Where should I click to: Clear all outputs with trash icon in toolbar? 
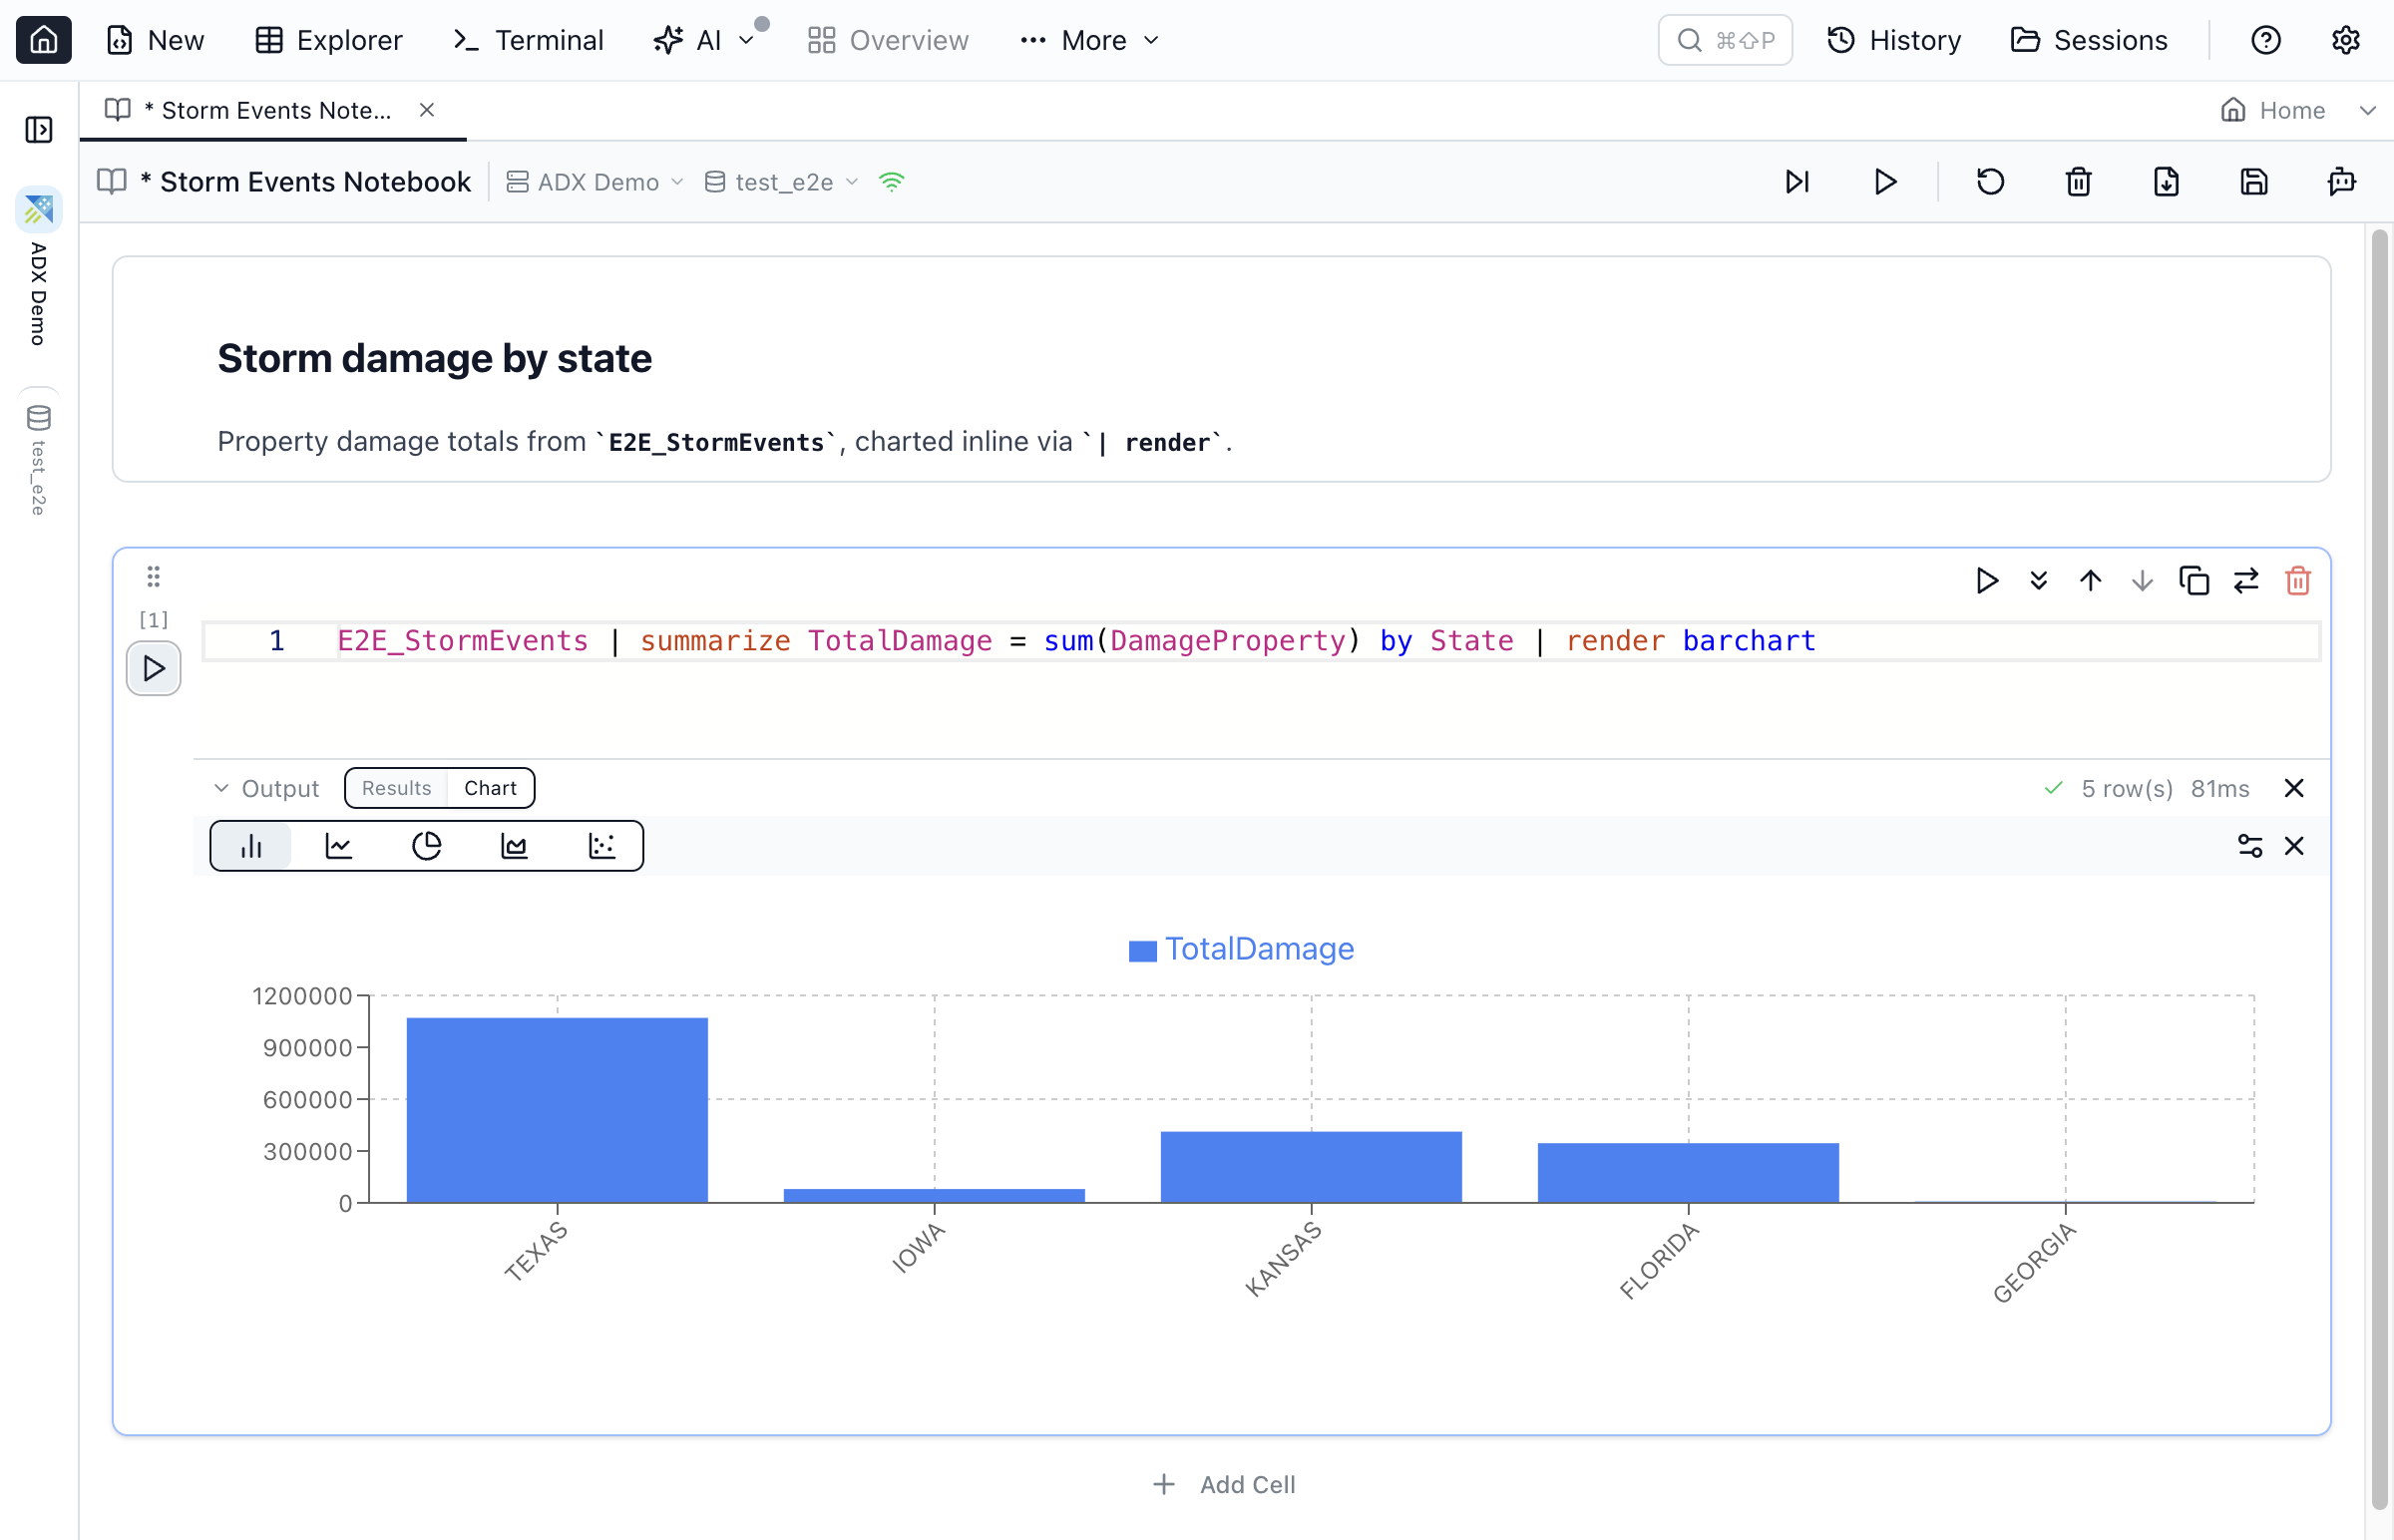pyautogui.click(x=2078, y=182)
